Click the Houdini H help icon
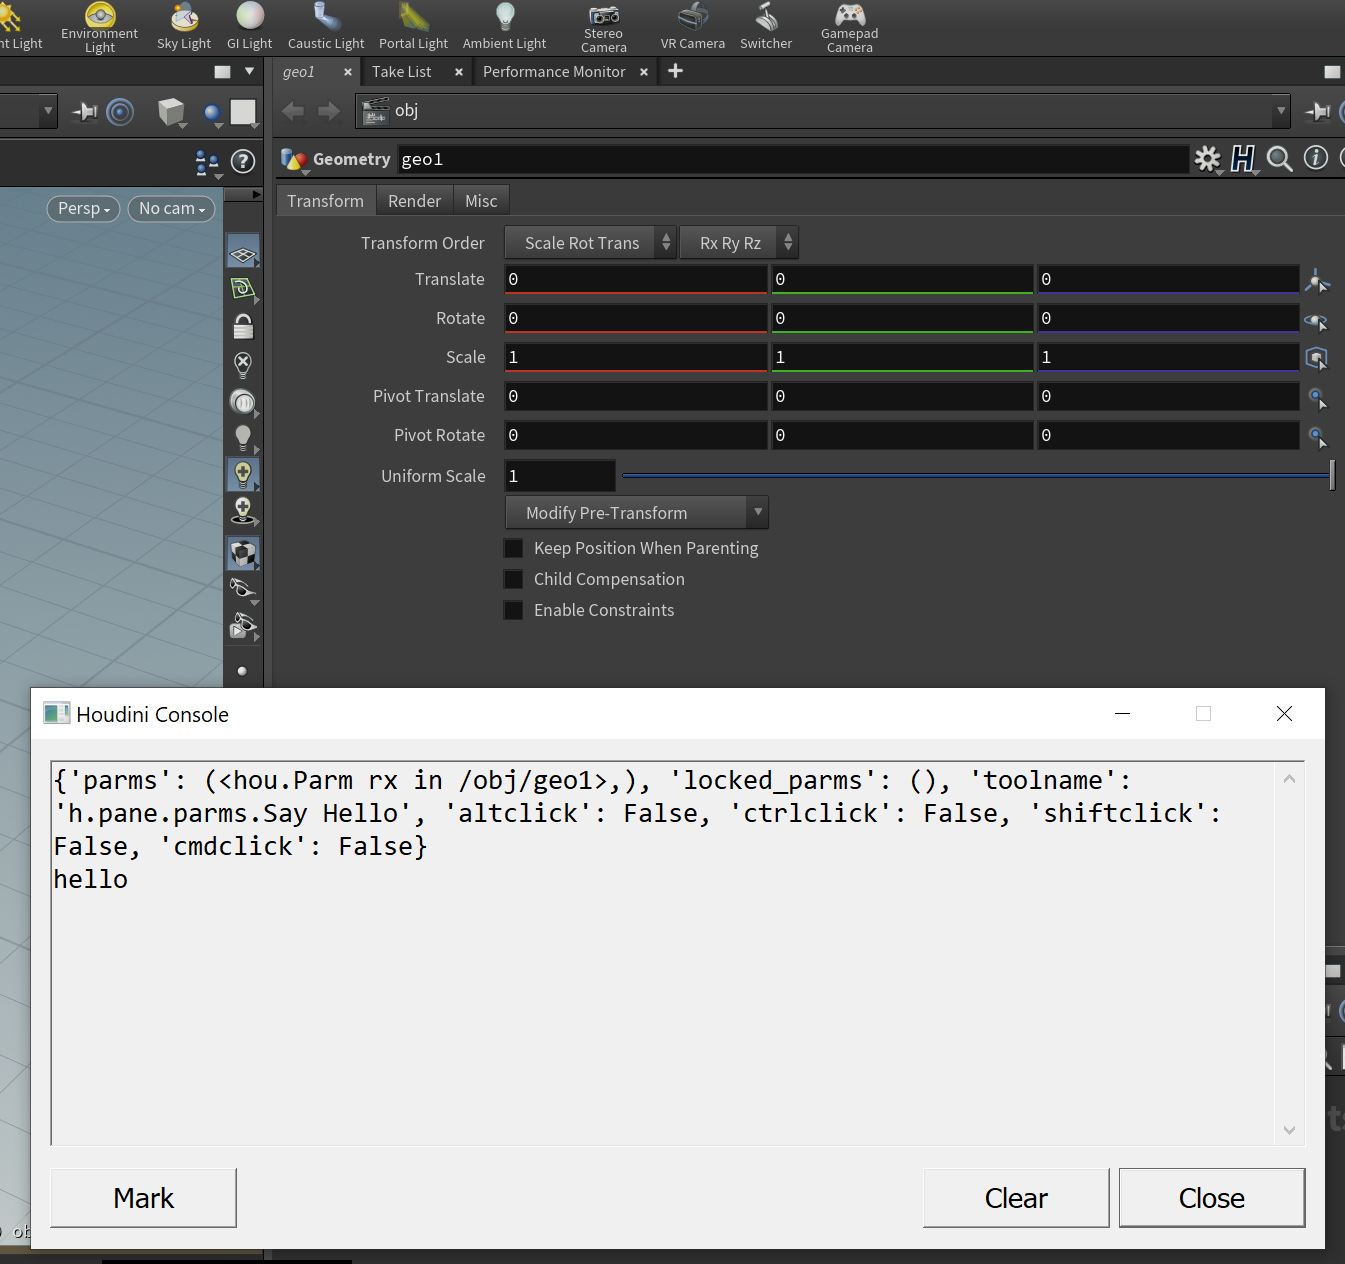This screenshot has width=1345, height=1264. coord(1243,158)
